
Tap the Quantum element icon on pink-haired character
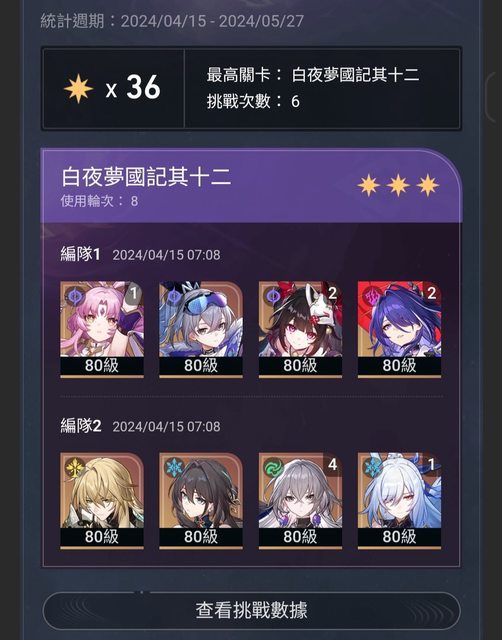tap(74, 295)
